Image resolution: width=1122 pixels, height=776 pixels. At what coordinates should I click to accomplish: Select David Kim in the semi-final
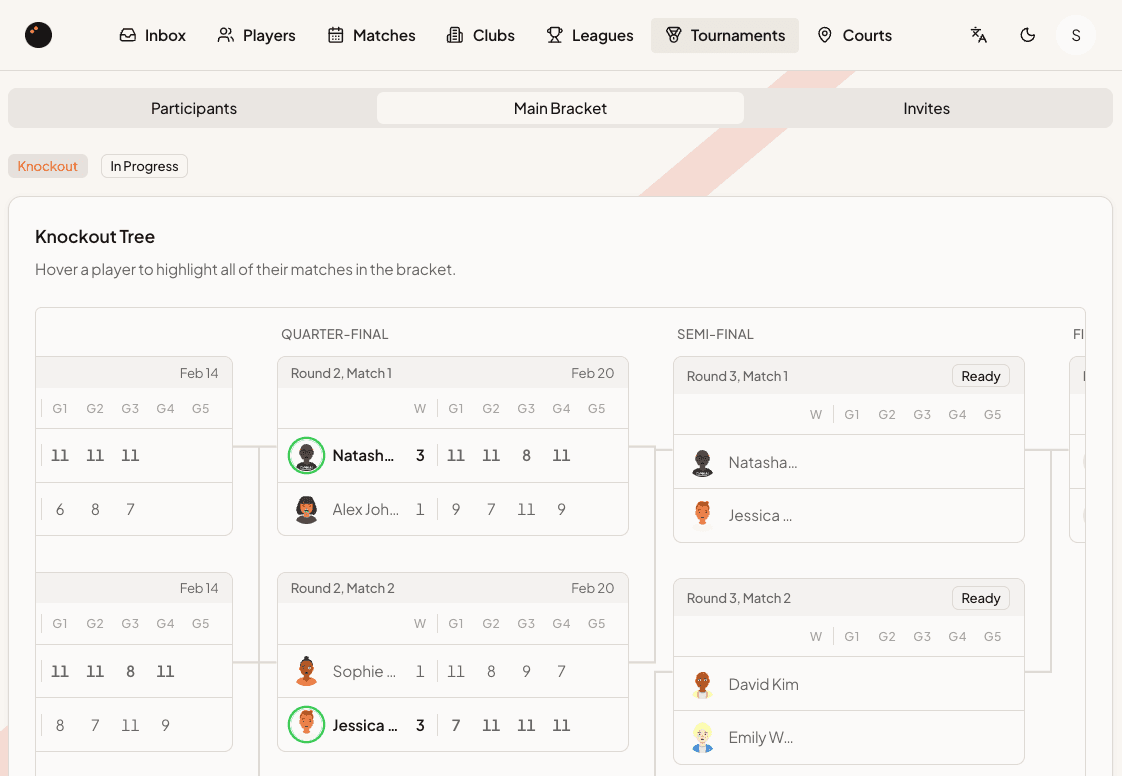click(x=762, y=684)
